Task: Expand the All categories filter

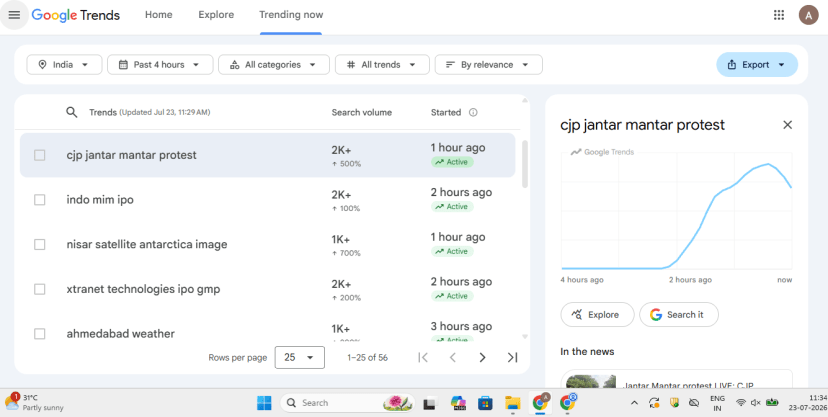Action: click(274, 64)
